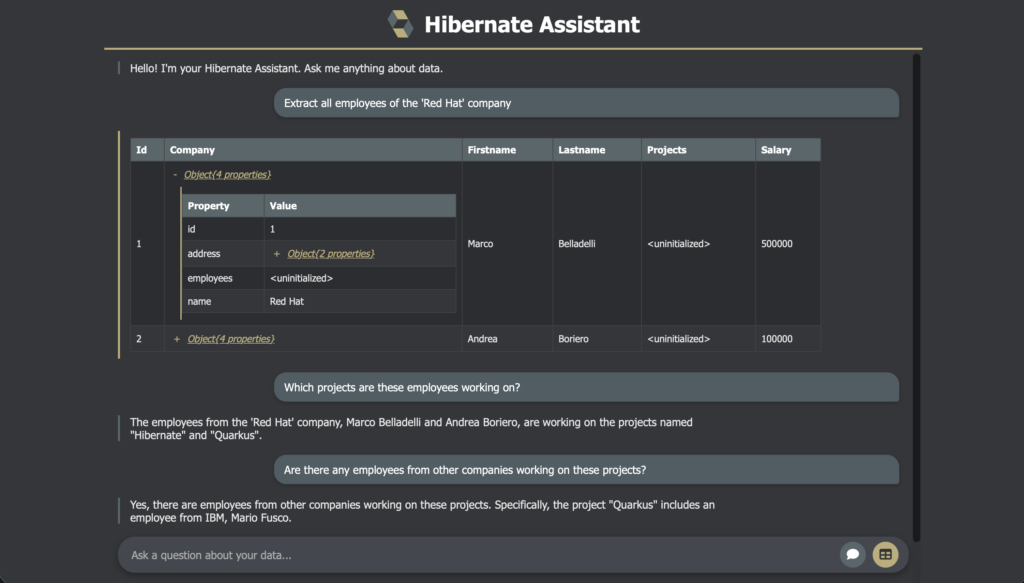
Task: Switch to chat response mode icon
Action: coord(852,554)
